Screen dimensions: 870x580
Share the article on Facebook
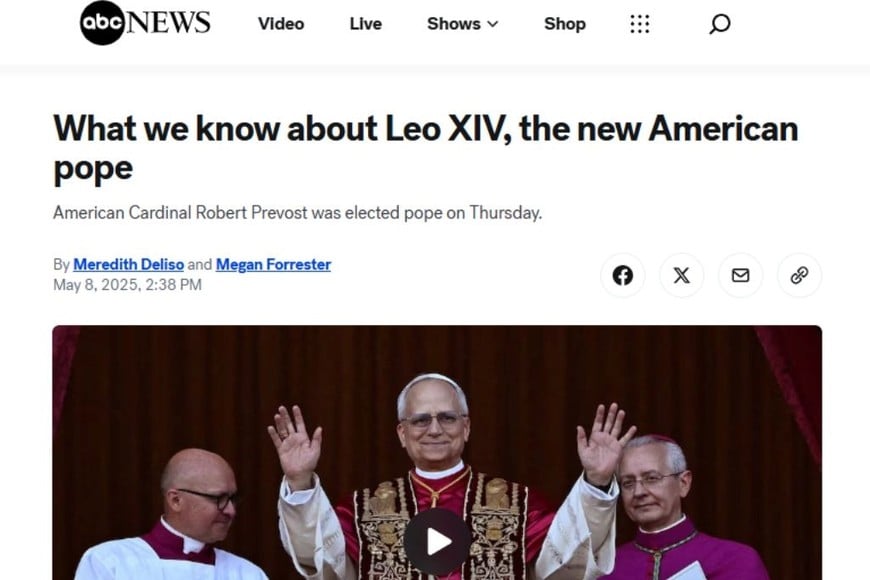(623, 275)
